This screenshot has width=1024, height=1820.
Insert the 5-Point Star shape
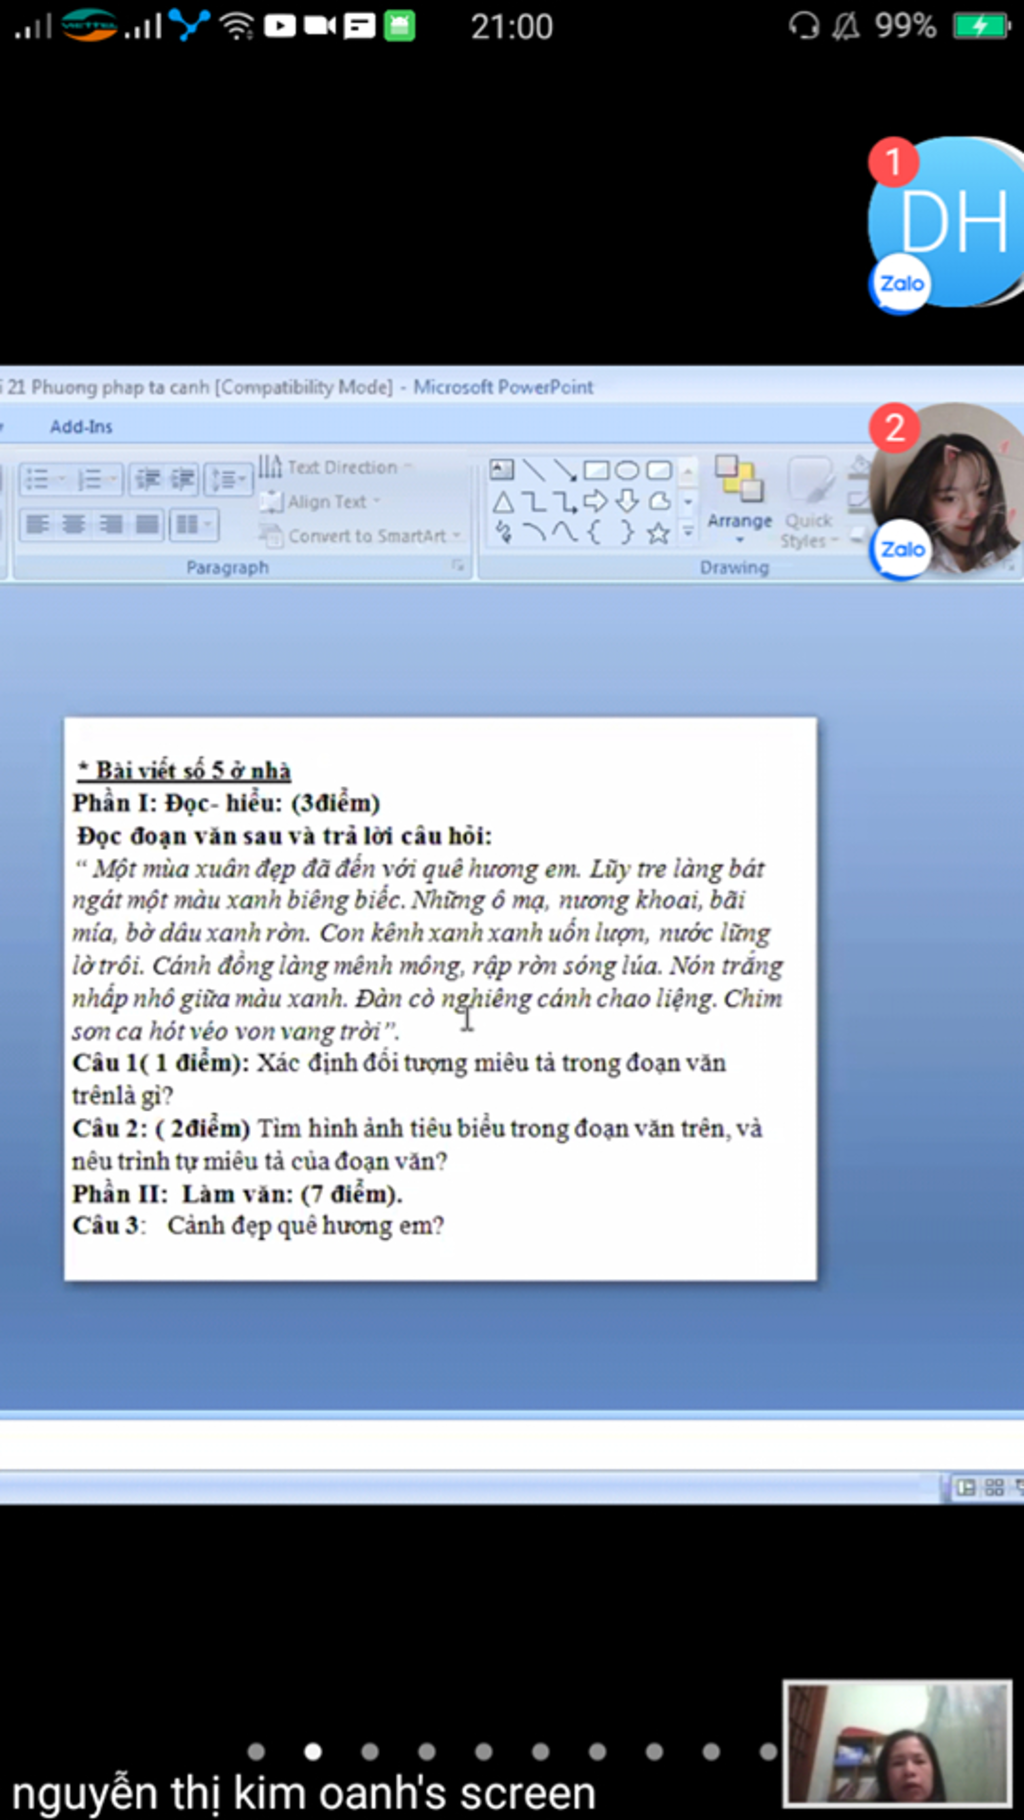(658, 533)
